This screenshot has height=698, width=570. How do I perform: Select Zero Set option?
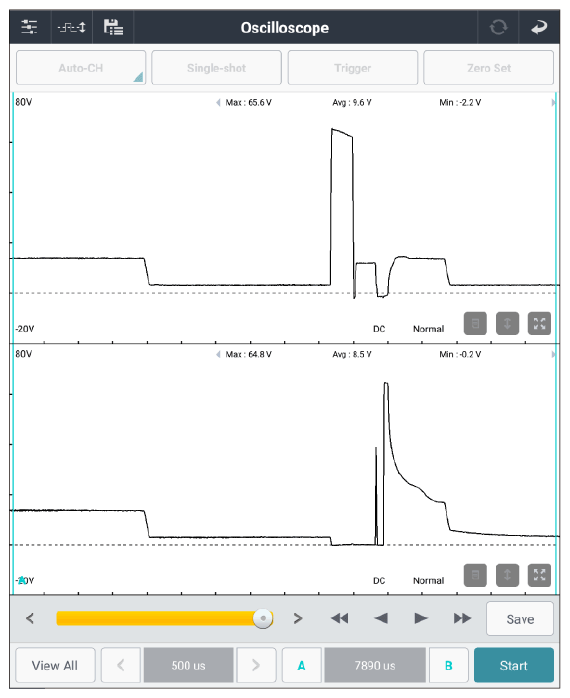pyautogui.click(x=489, y=68)
